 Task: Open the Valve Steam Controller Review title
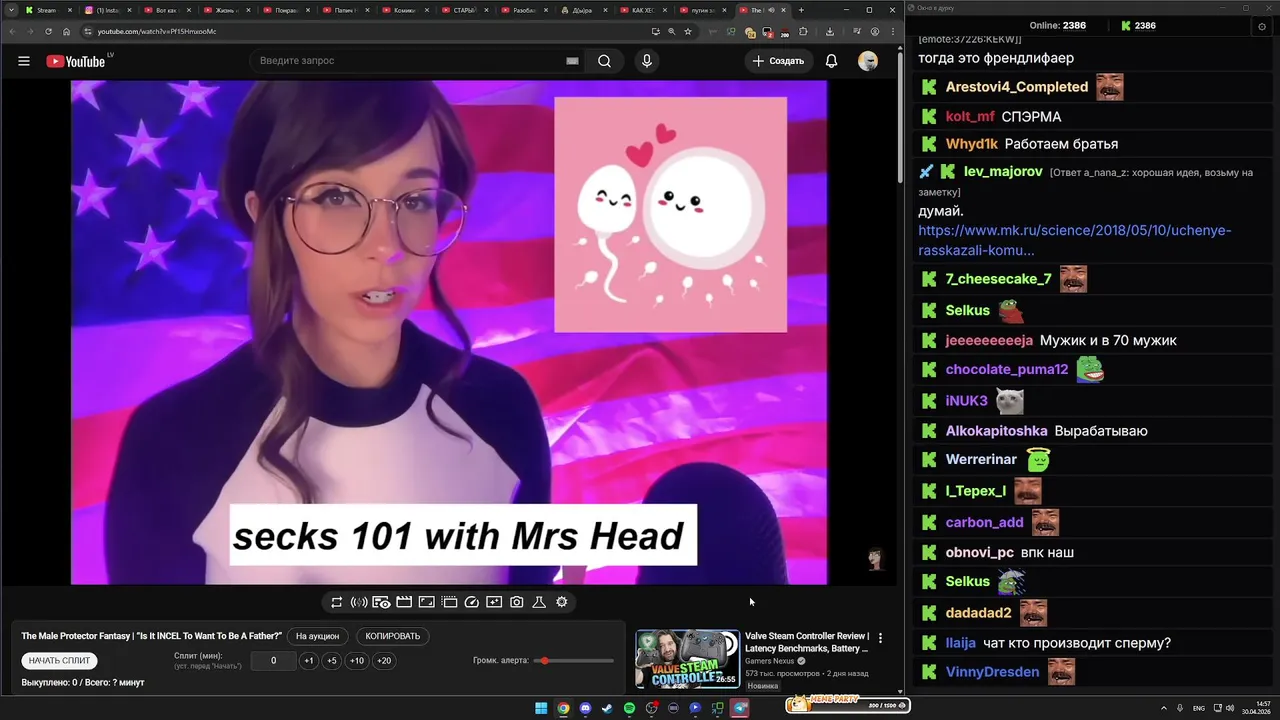coord(807,642)
